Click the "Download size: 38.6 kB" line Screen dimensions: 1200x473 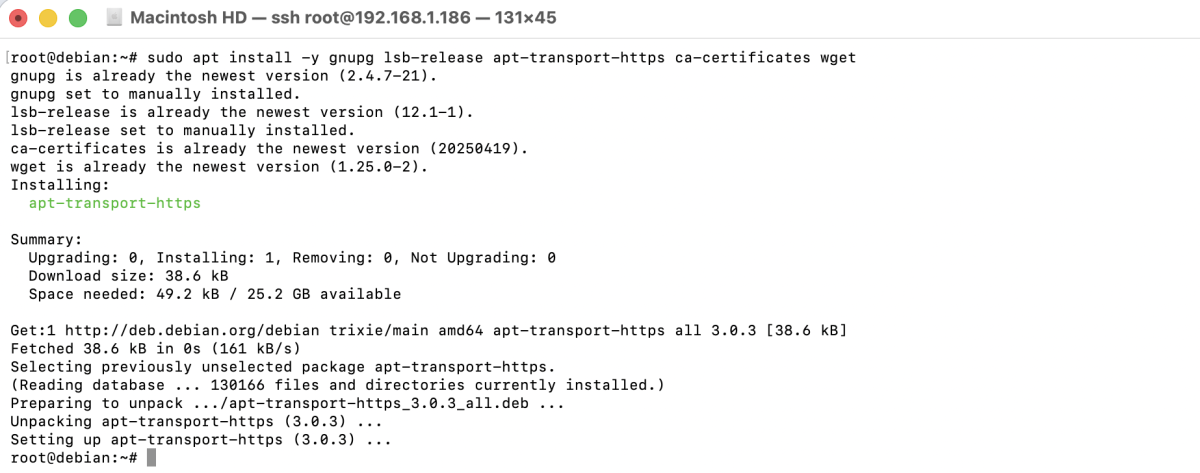128,276
